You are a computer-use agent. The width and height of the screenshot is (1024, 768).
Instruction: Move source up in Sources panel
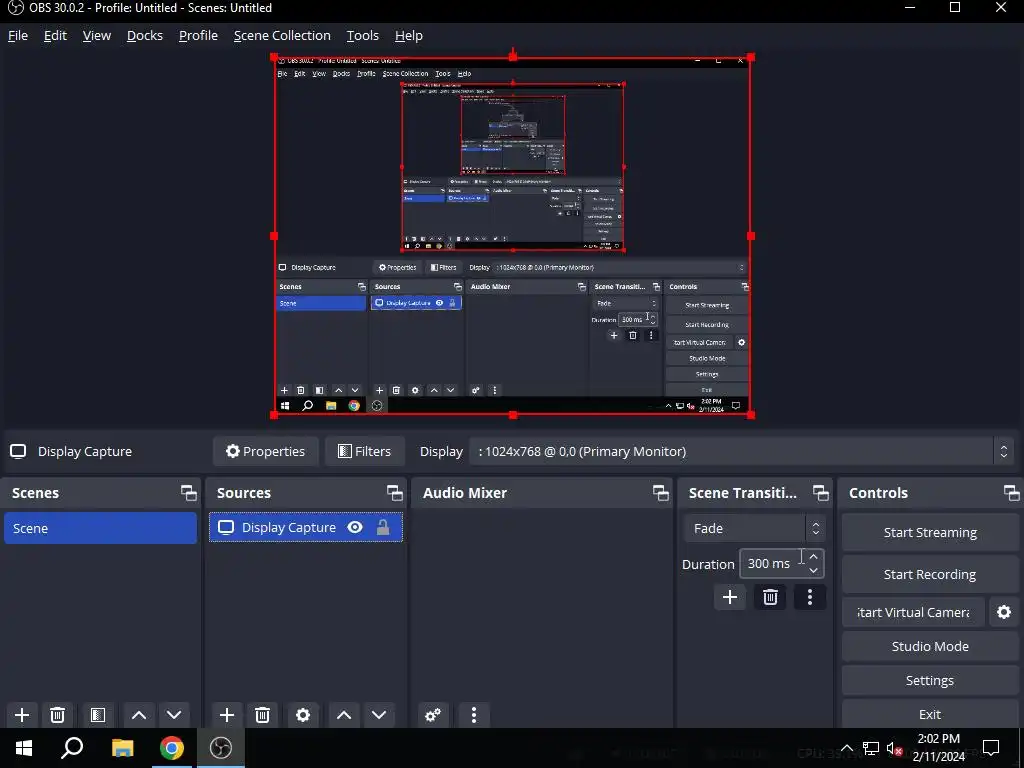(344, 714)
